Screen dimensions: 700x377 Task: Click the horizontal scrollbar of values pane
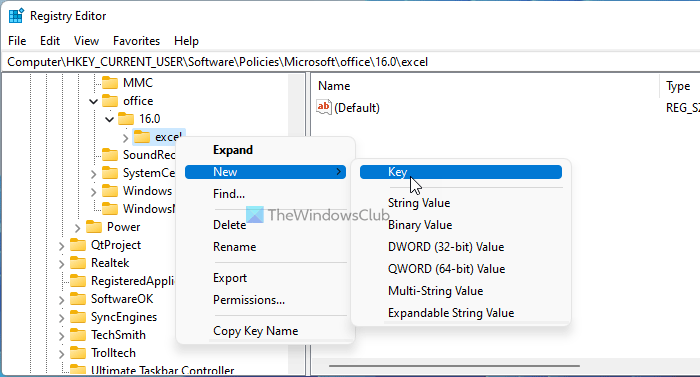[x=454, y=366]
